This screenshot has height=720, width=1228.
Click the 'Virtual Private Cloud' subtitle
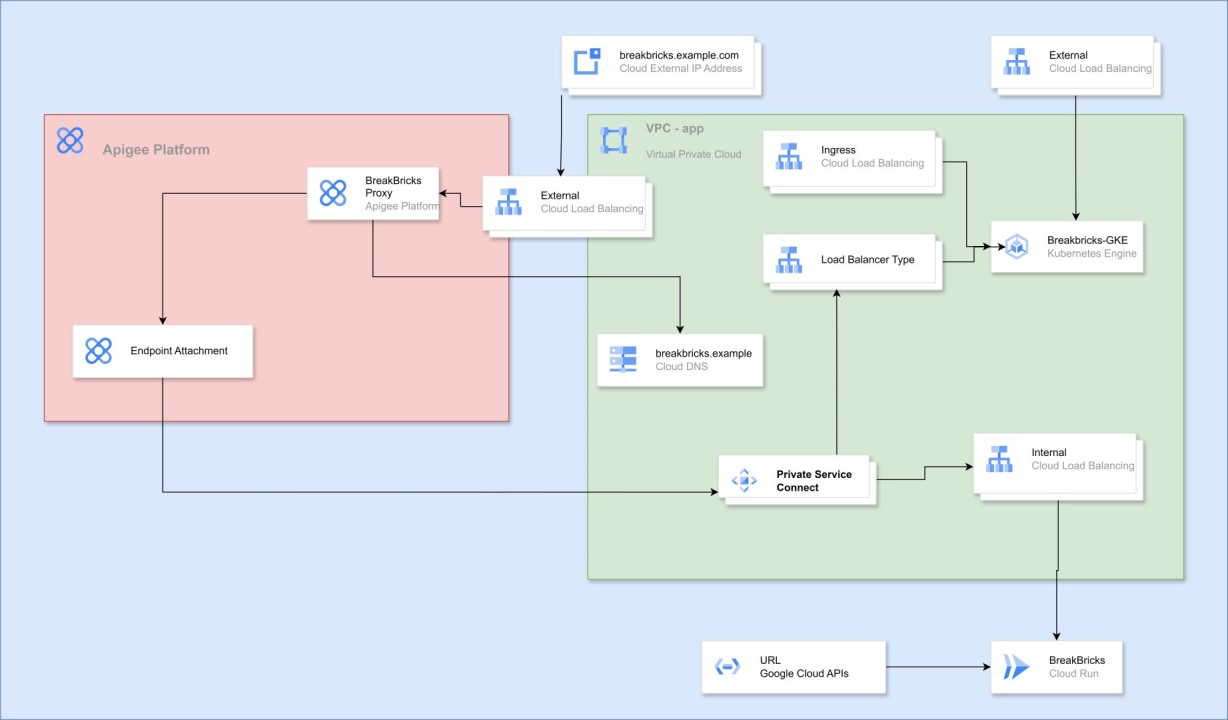tap(694, 155)
